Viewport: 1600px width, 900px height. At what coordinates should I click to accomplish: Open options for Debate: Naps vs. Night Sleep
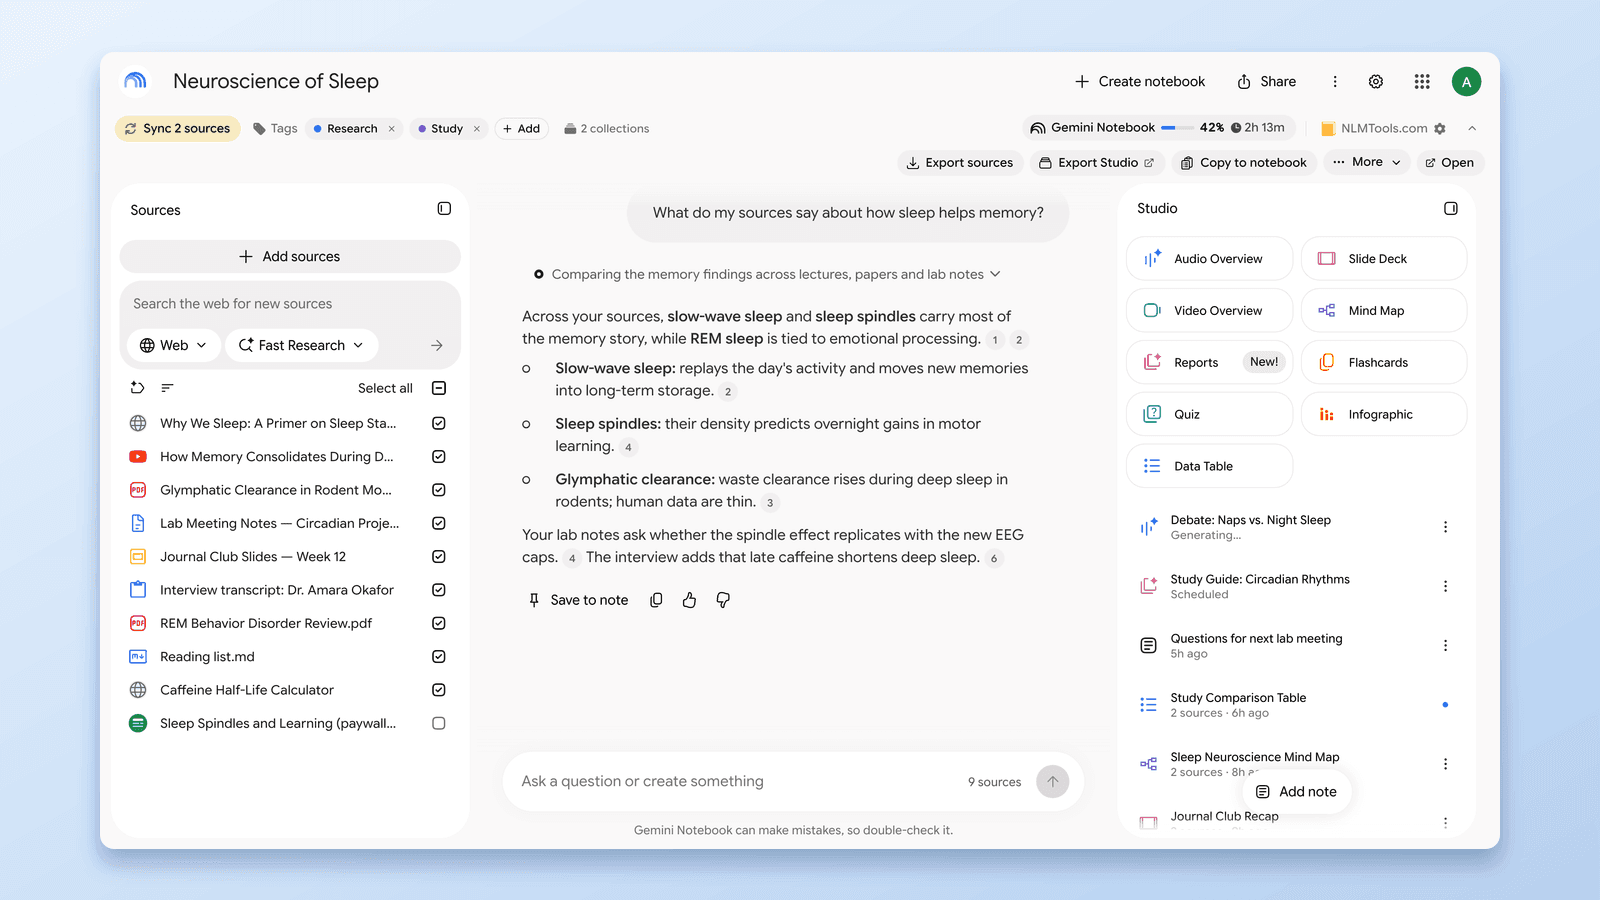(x=1445, y=527)
